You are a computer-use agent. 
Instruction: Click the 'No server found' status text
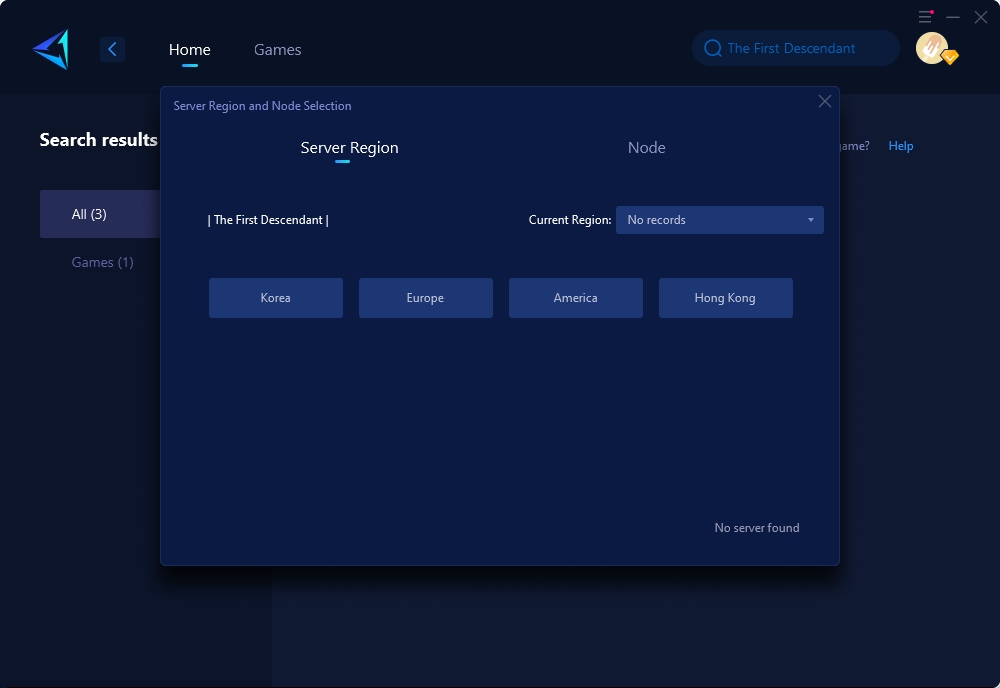756,528
